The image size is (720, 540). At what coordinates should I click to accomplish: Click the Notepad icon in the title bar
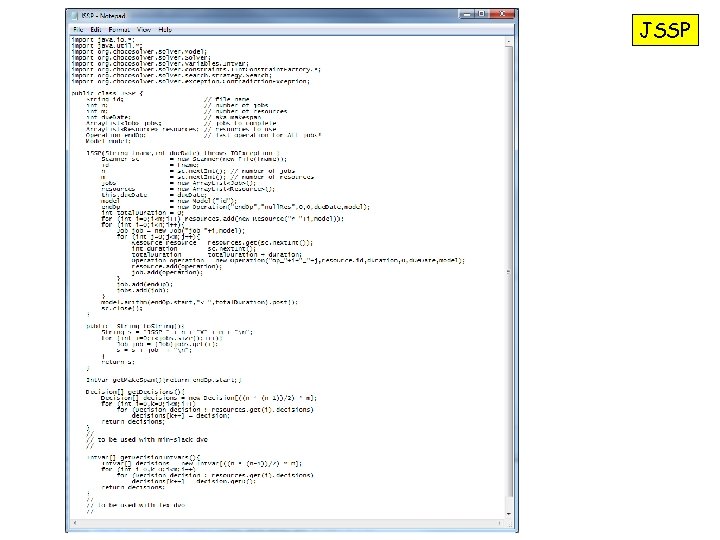click(x=75, y=16)
